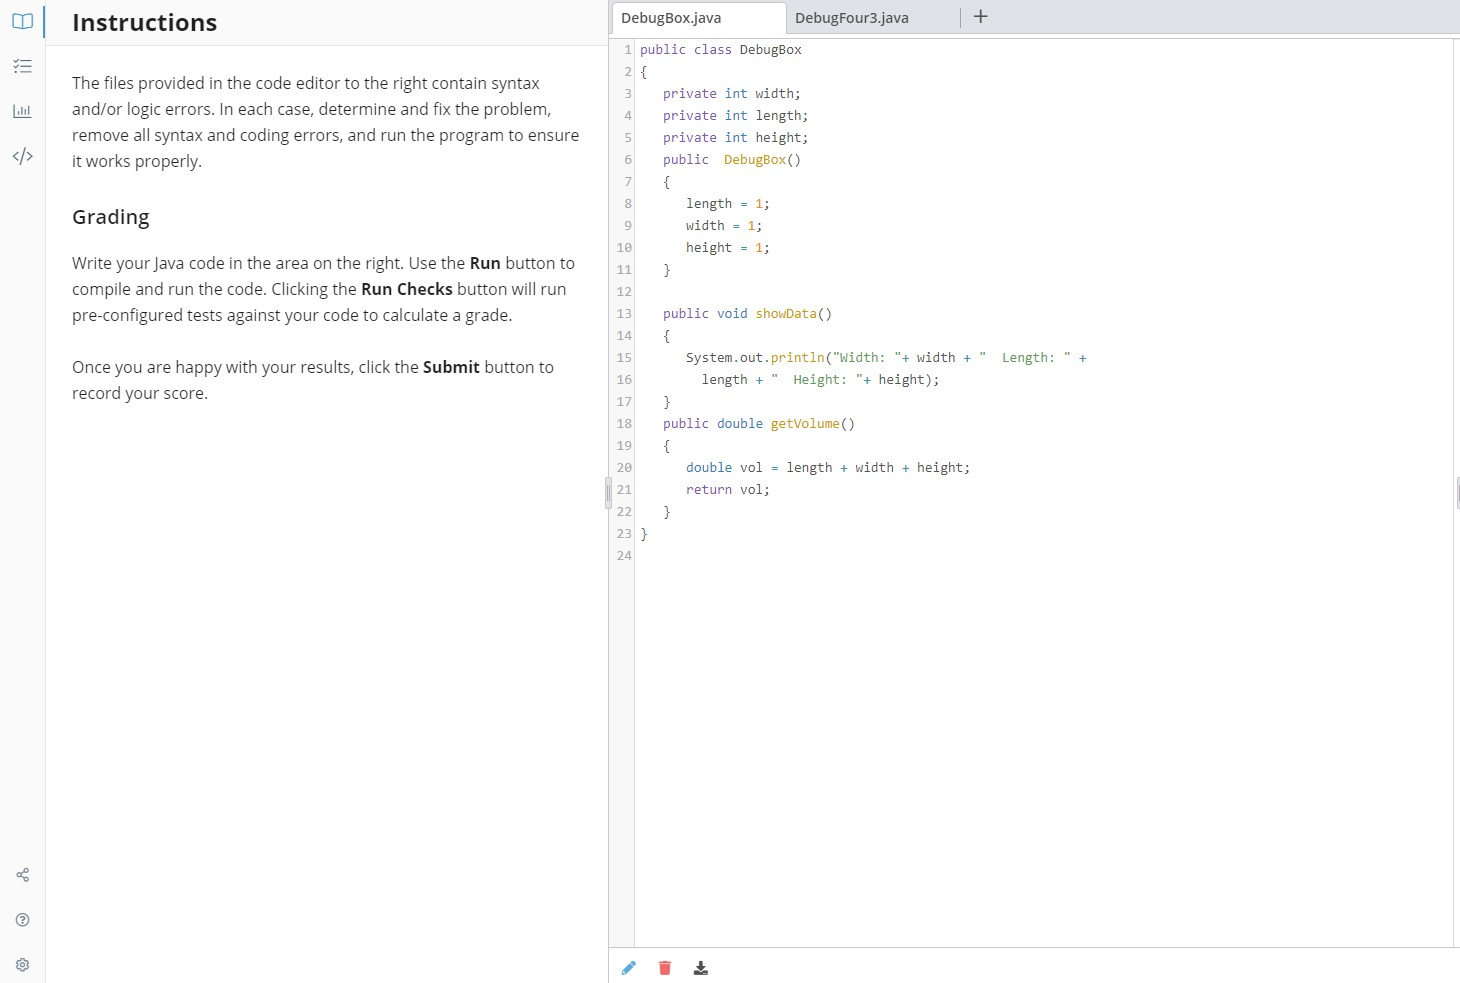View the grade results chart icon
This screenshot has height=983, width=1460.
[x=22, y=111]
